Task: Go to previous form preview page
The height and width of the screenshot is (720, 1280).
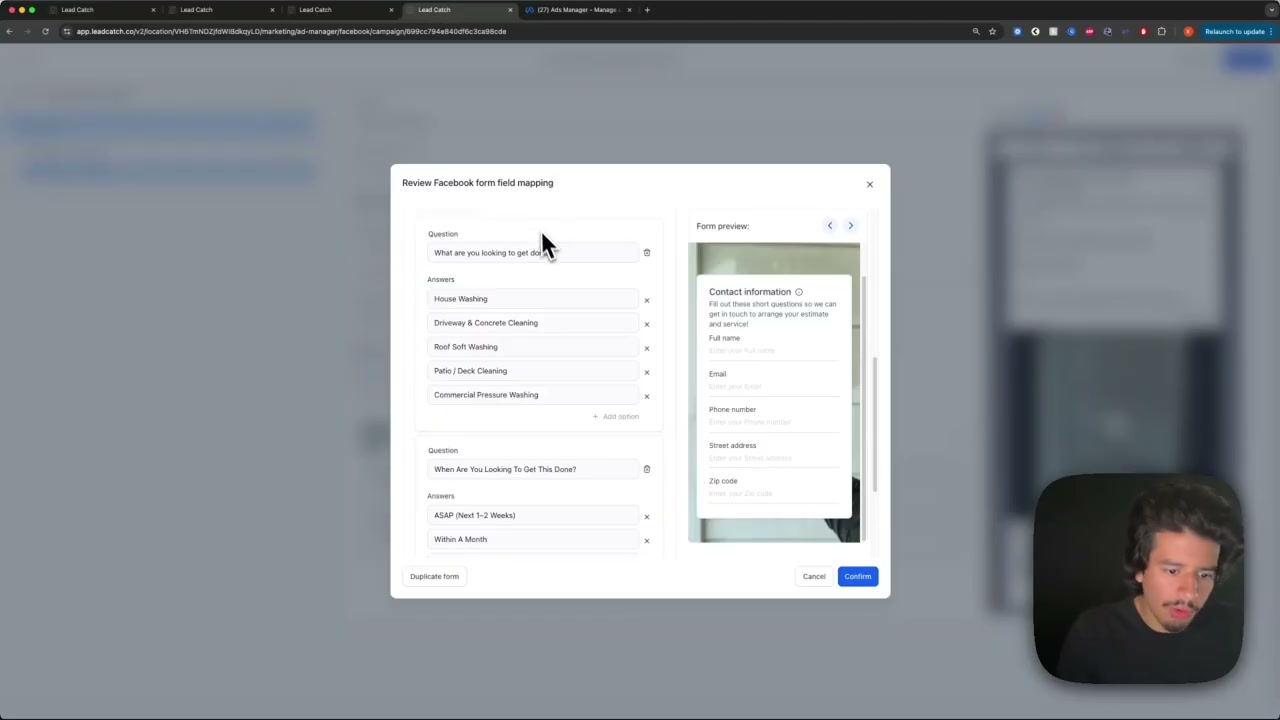Action: (830, 226)
